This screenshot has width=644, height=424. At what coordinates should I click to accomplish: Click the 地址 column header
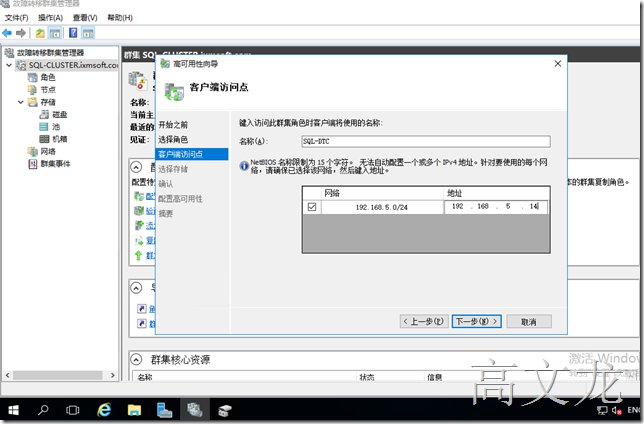click(497, 193)
